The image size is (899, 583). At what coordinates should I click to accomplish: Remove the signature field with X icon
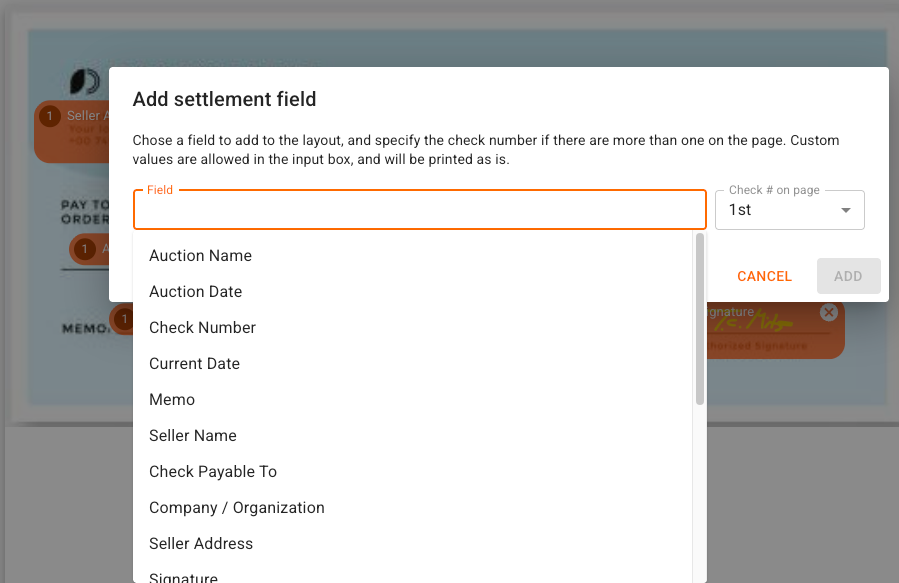click(828, 313)
